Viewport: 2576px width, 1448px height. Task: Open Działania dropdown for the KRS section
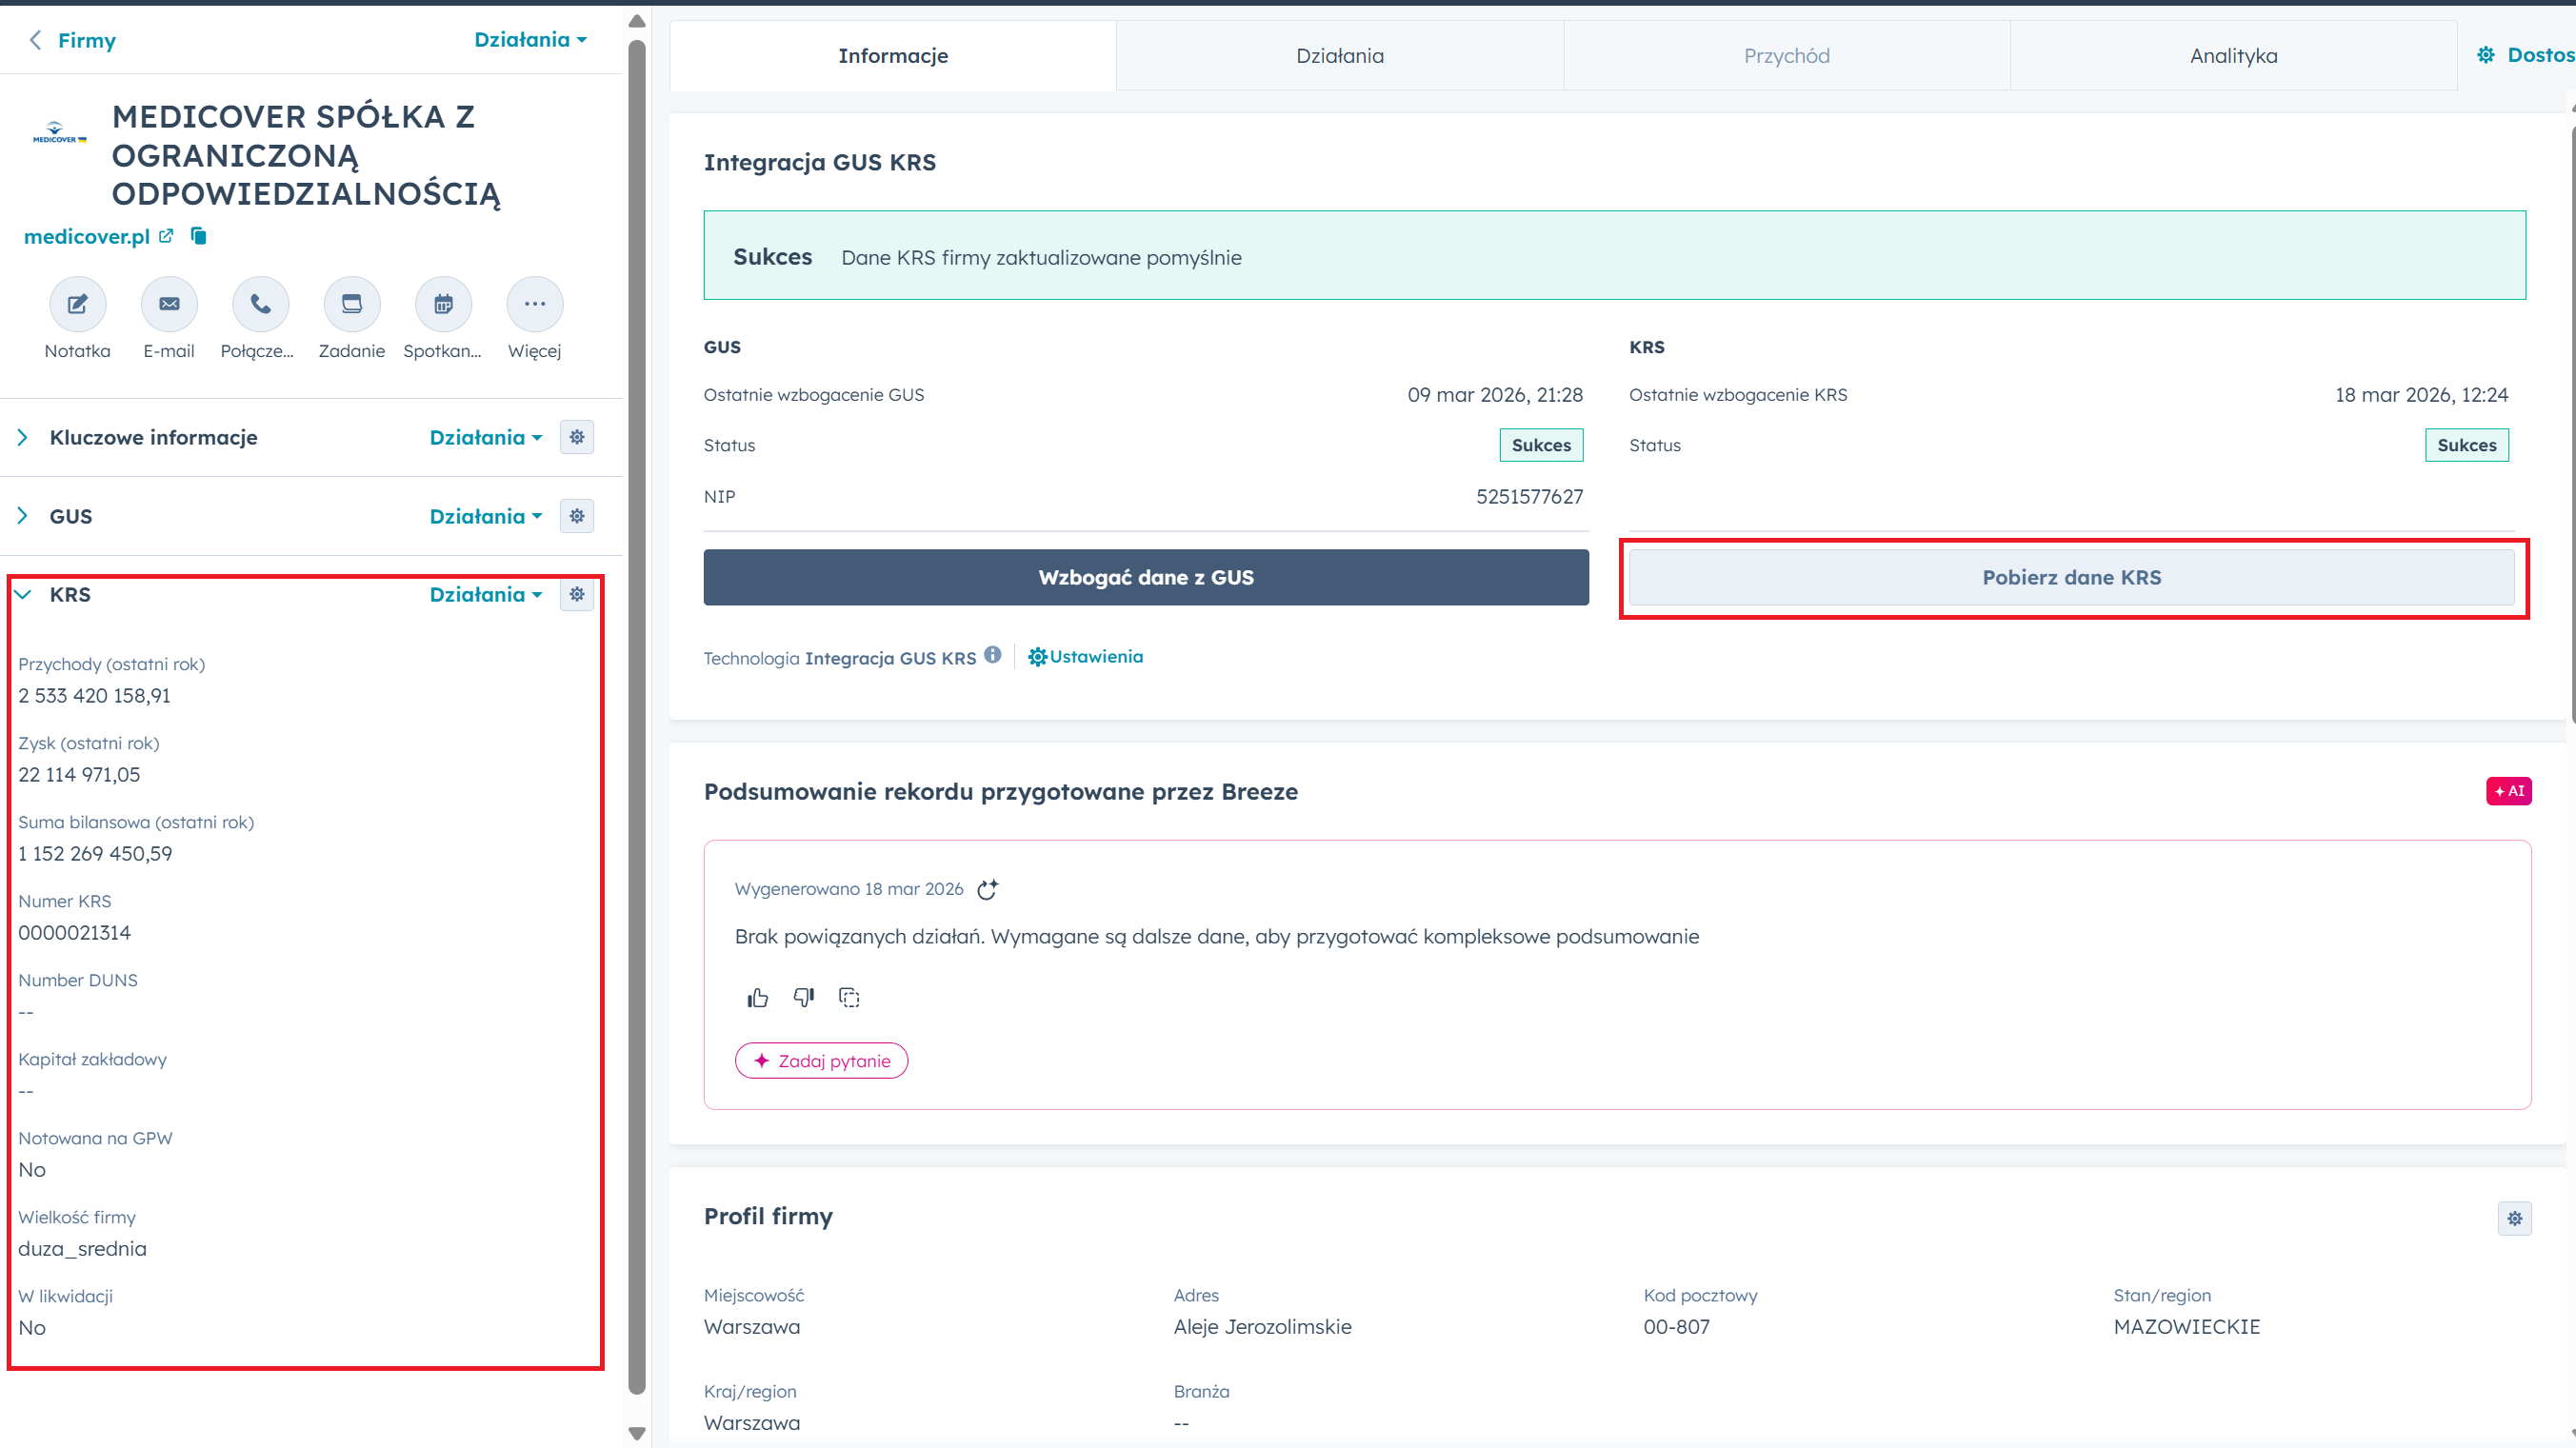(x=486, y=594)
